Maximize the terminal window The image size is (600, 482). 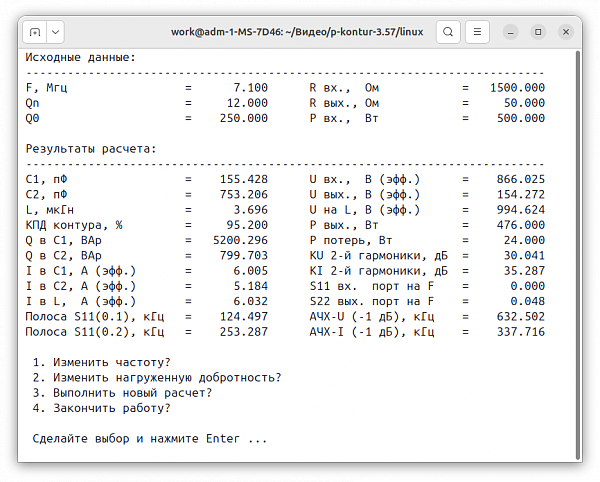point(540,32)
